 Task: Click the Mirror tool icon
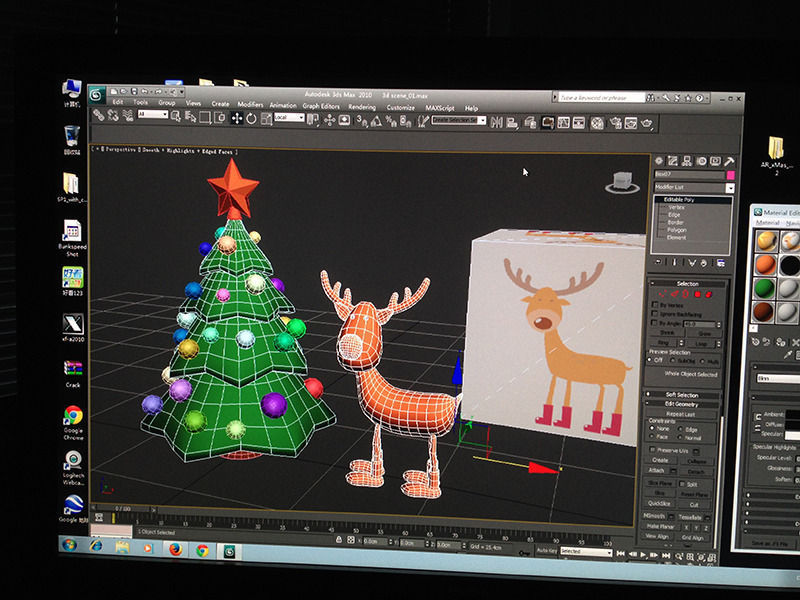click(x=496, y=122)
